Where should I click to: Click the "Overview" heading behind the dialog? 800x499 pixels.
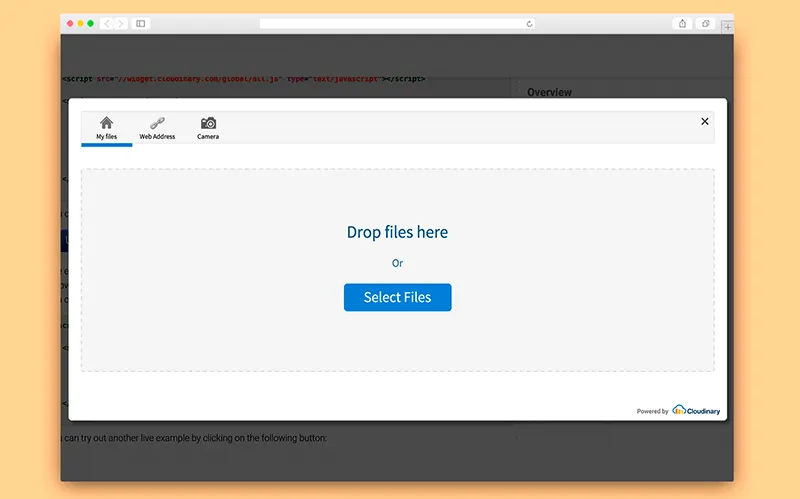point(549,92)
